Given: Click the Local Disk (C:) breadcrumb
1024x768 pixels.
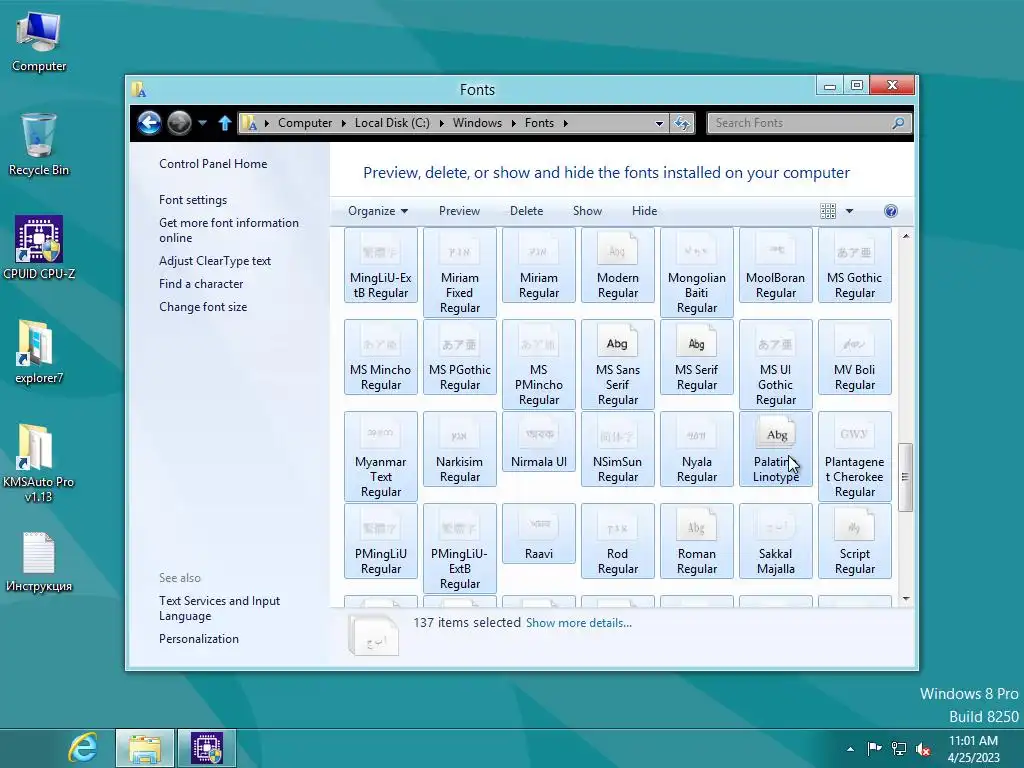Looking at the screenshot, I should pyautogui.click(x=392, y=123).
